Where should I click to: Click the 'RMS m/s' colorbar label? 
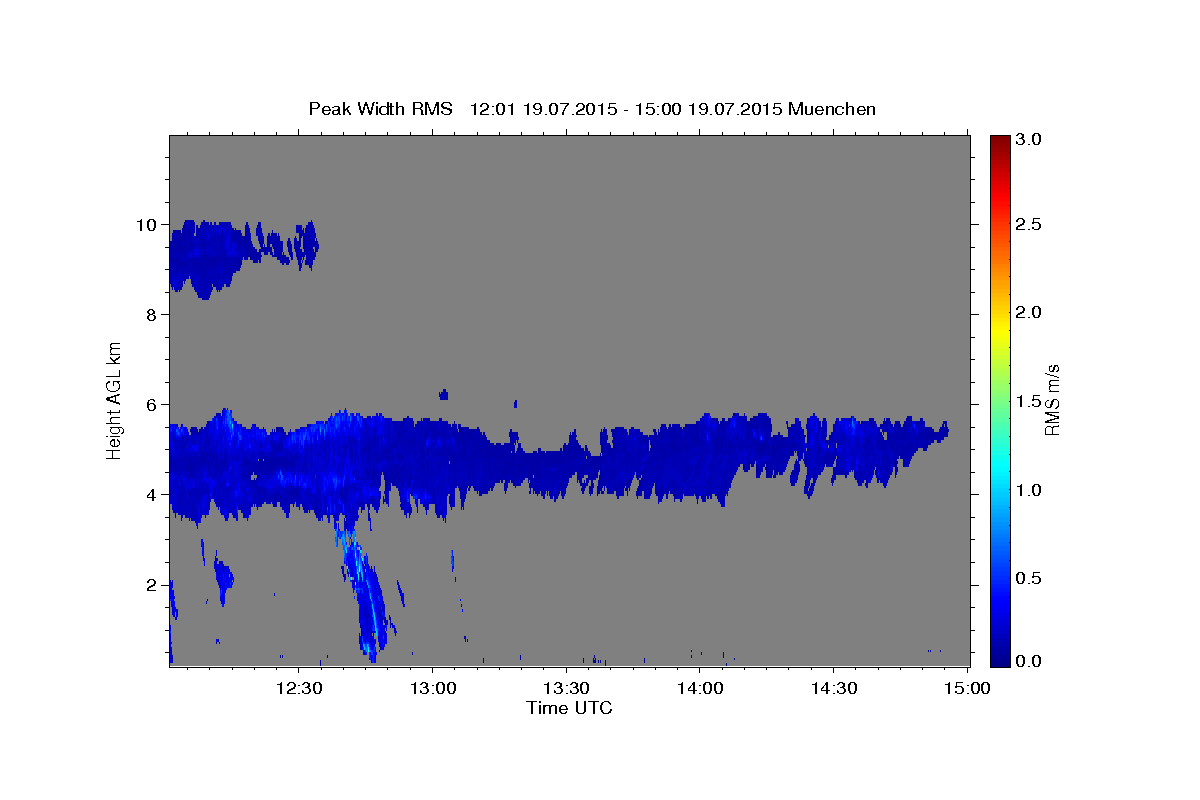click(1053, 399)
